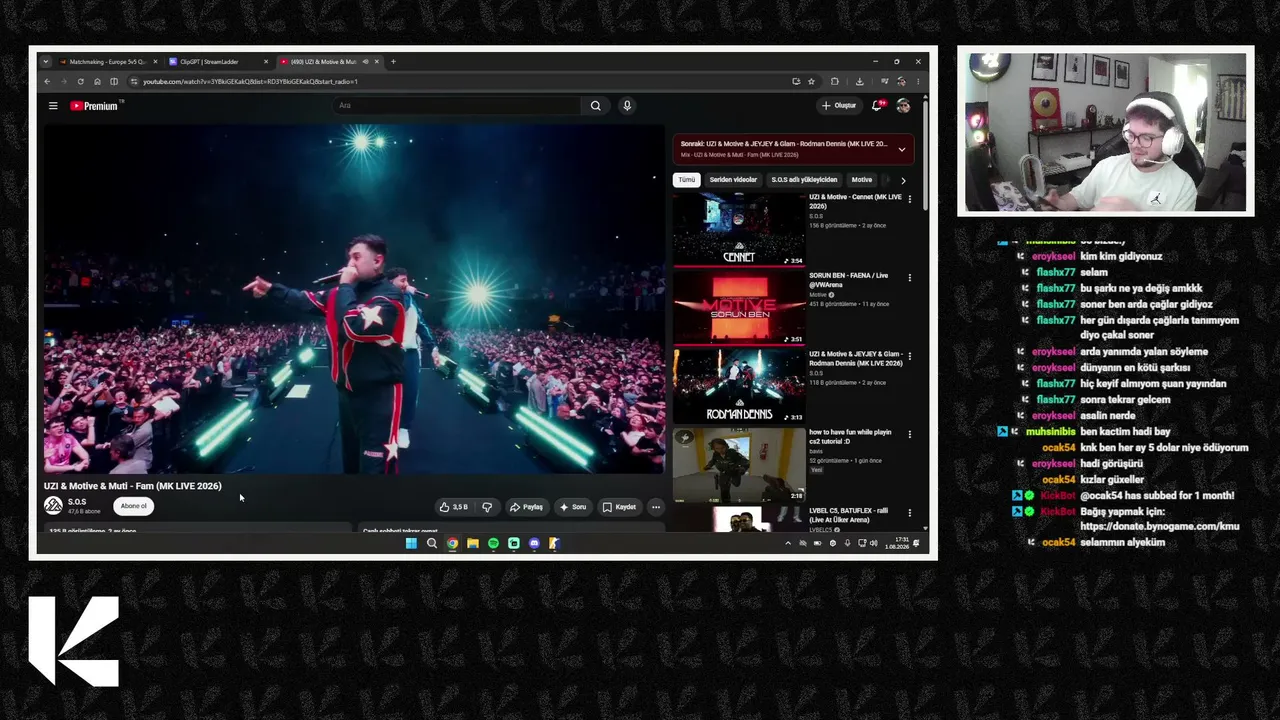The height and width of the screenshot is (720, 1280).
Task: Start voice search with the microphone icon
Action: [x=627, y=105]
